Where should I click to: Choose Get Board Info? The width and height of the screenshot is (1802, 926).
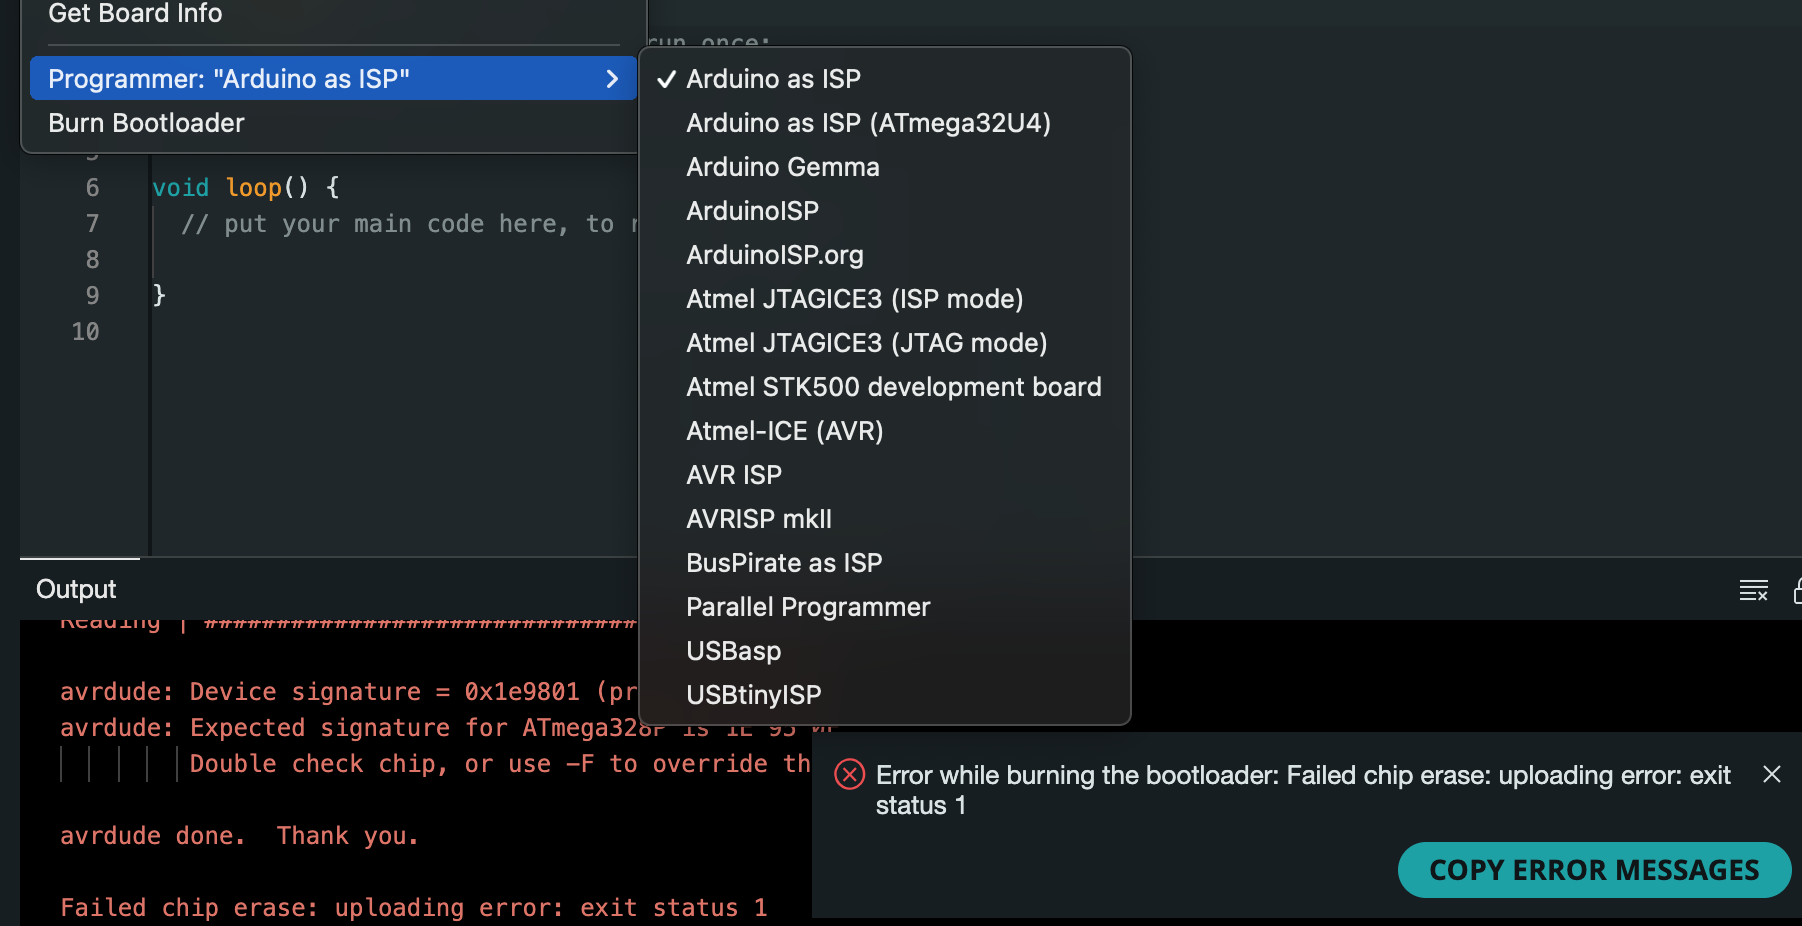click(135, 14)
